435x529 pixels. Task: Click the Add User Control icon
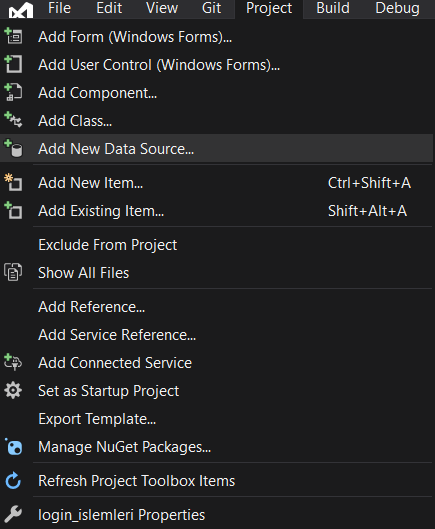pyautogui.click(x=13, y=64)
